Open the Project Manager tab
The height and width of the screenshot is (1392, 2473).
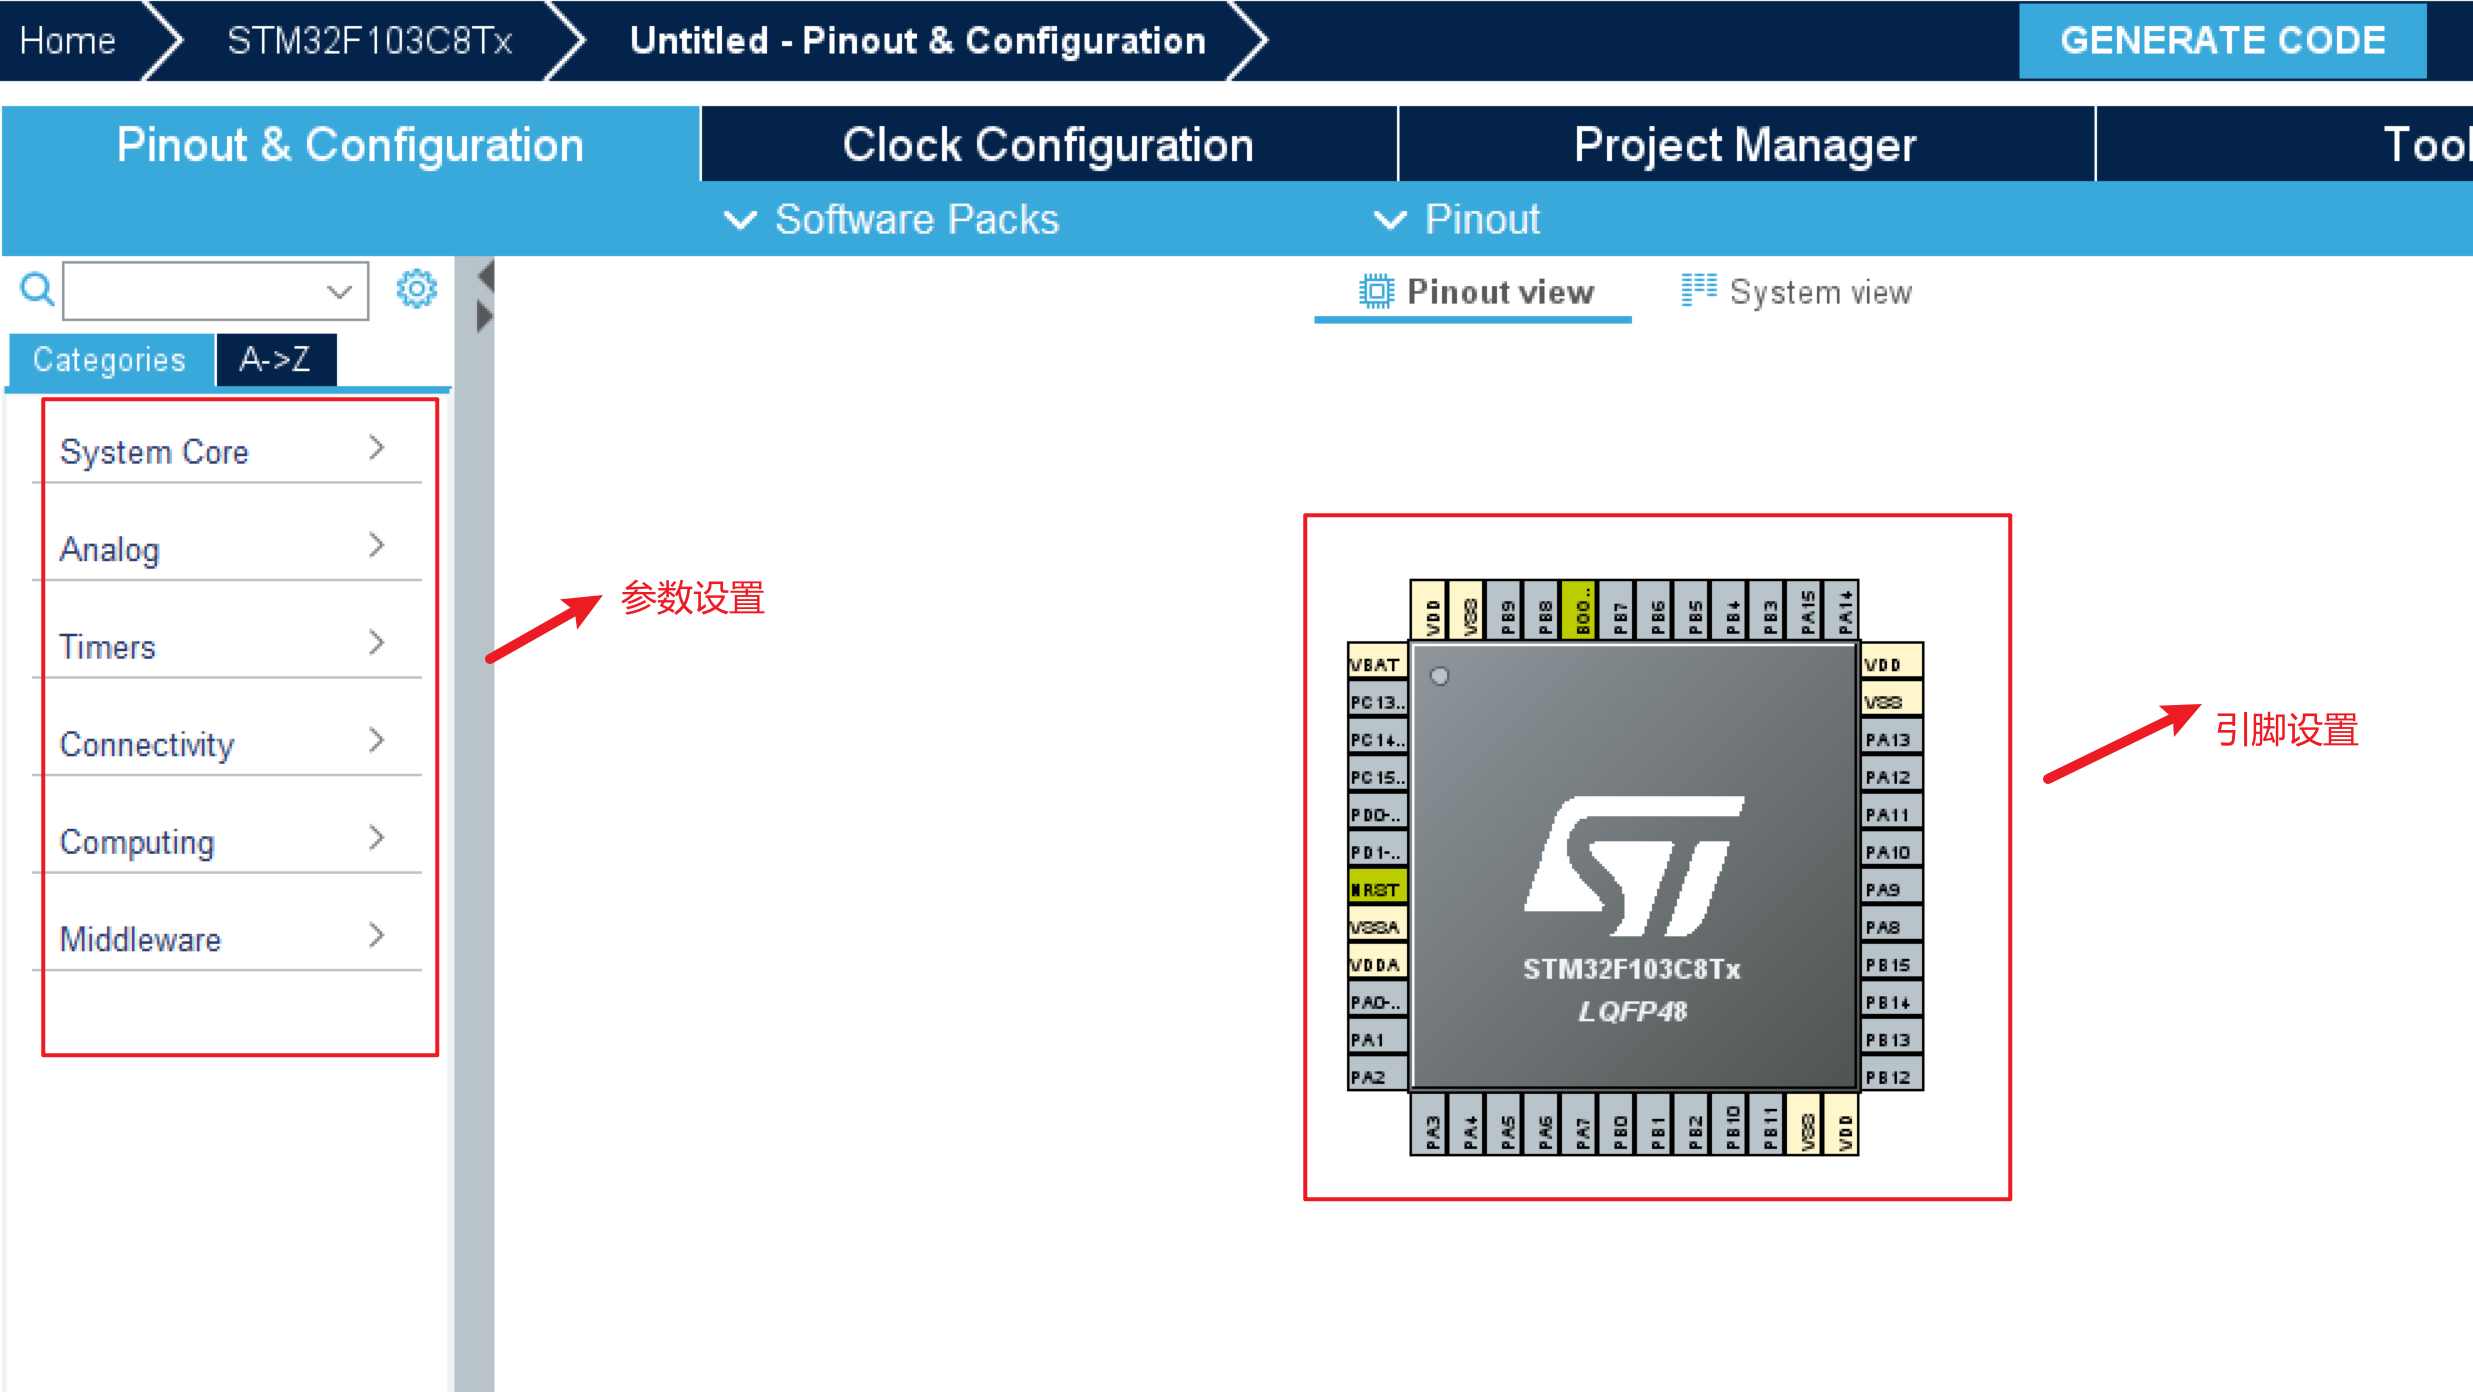(1744, 145)
